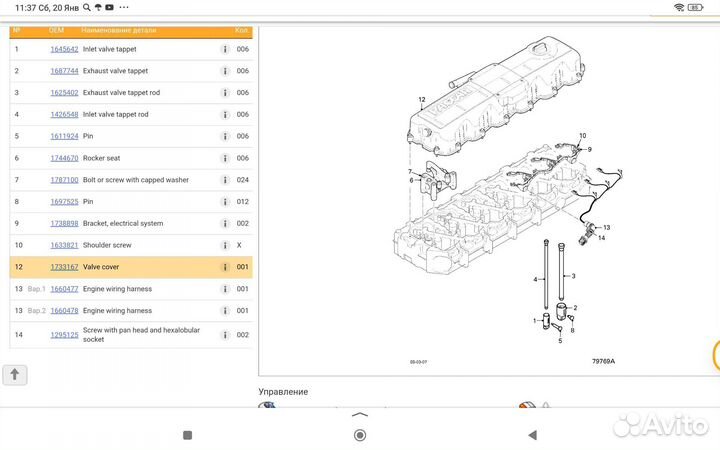Tap the scroll-to-top arrow button

click(x=15, y=375)
